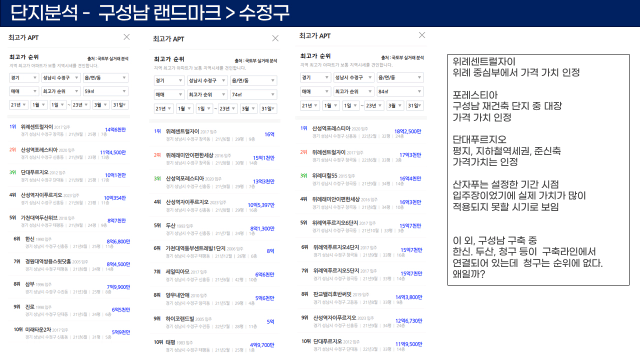640x360 pixels.
Task: Expand the 경기 province dropdown in the 59㎡ panel
Action: point(24,78)
